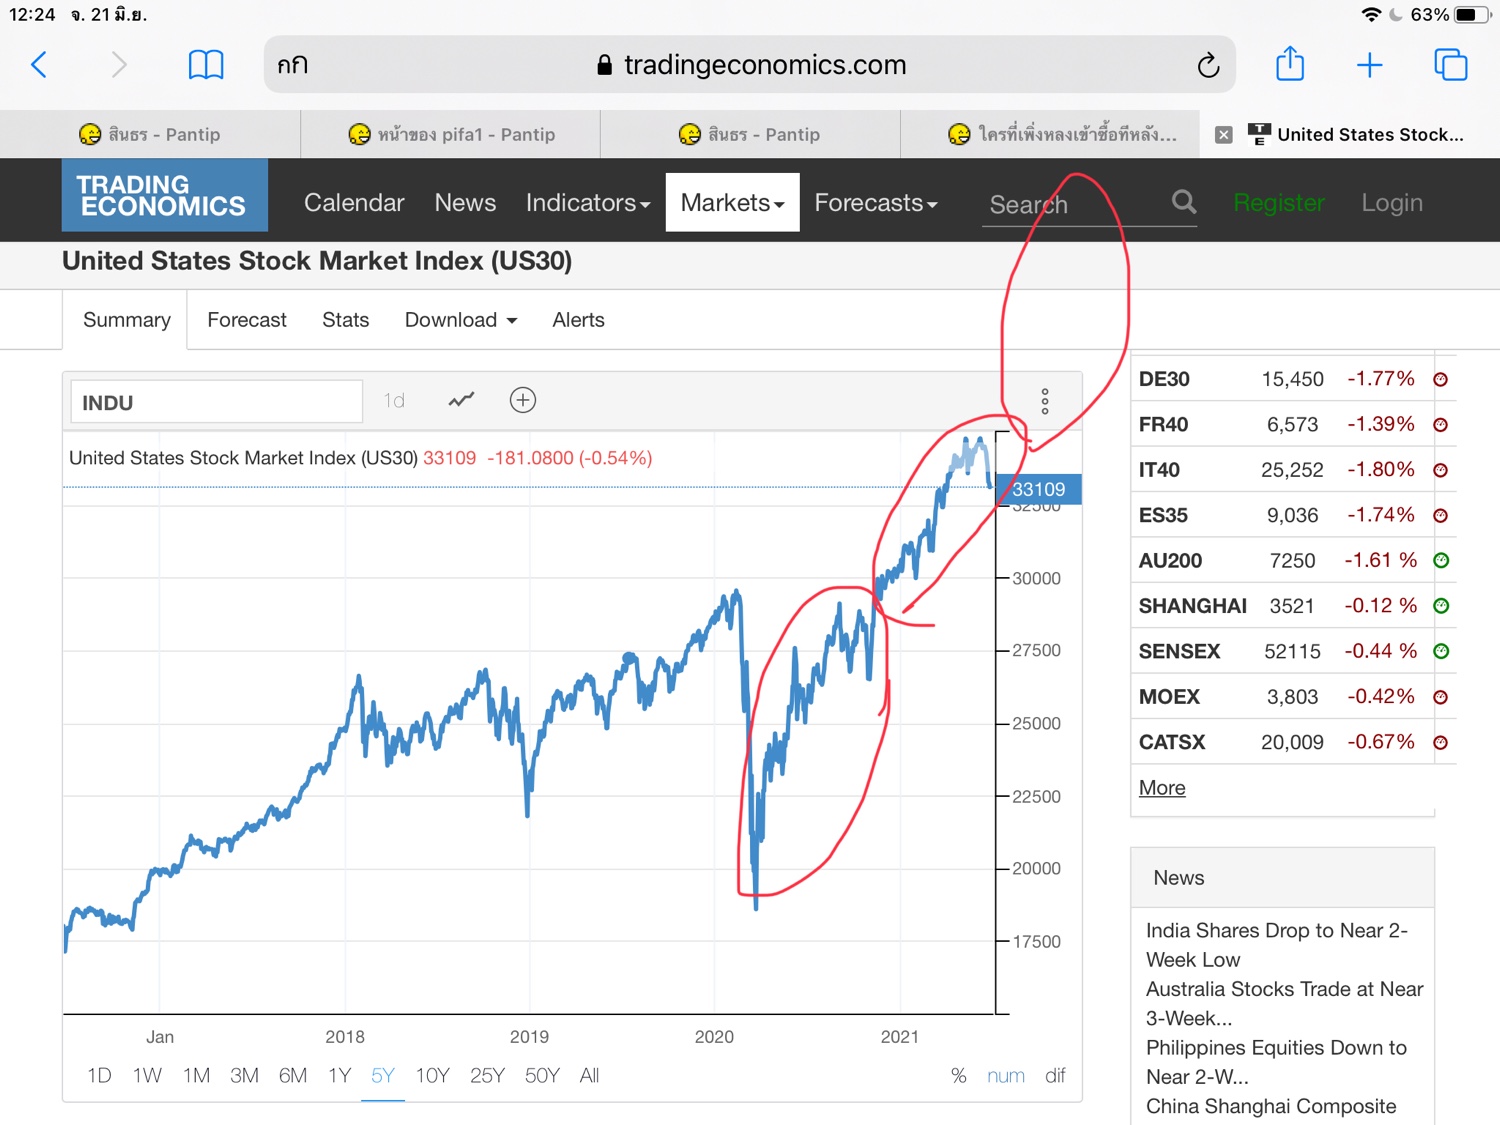1500x1125 pixels.
Task: Reload the tradingeconomics.com page
Action: (1208, 65)
